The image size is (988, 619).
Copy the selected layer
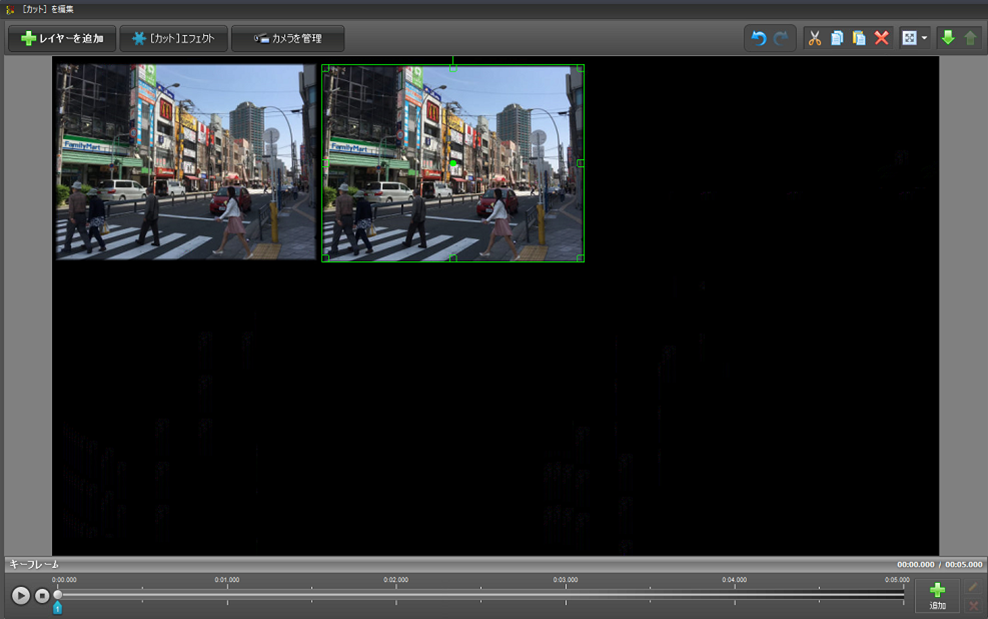[837, 39]
